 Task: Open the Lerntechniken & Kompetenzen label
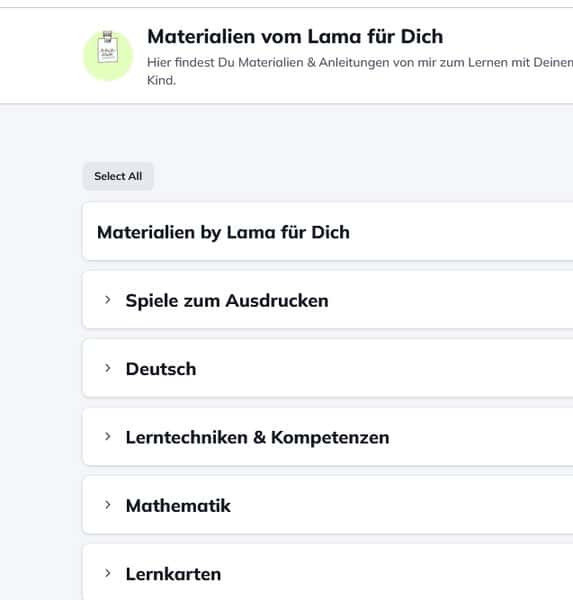point(258,437)
